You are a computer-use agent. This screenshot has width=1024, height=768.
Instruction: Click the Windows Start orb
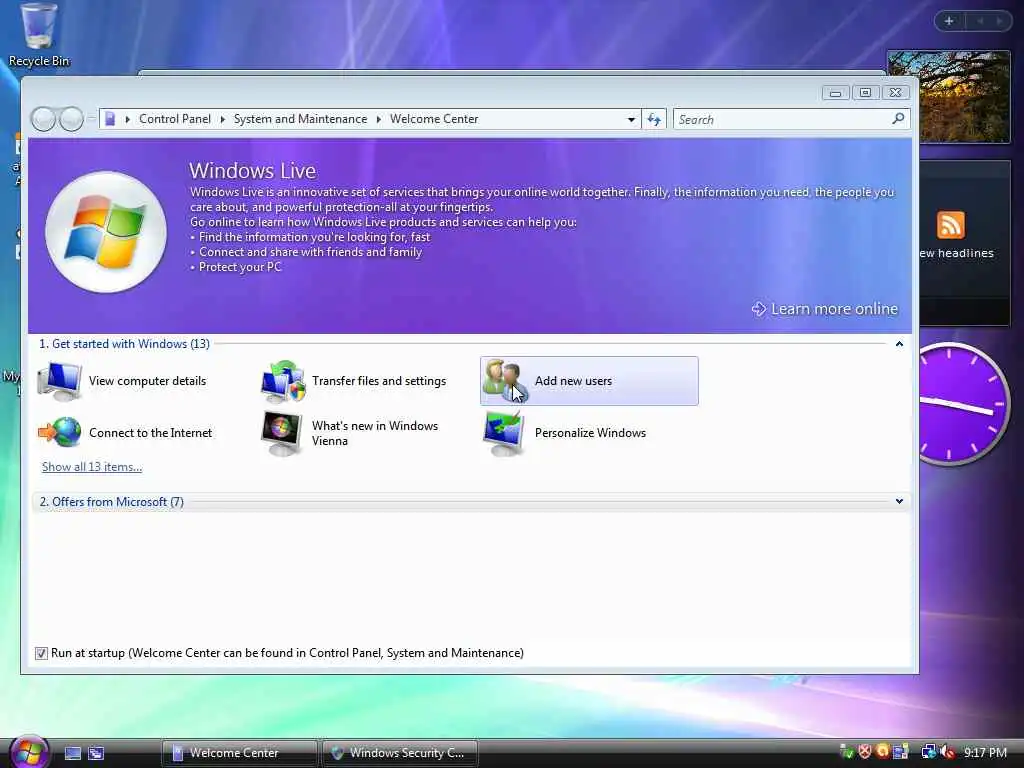27,752
